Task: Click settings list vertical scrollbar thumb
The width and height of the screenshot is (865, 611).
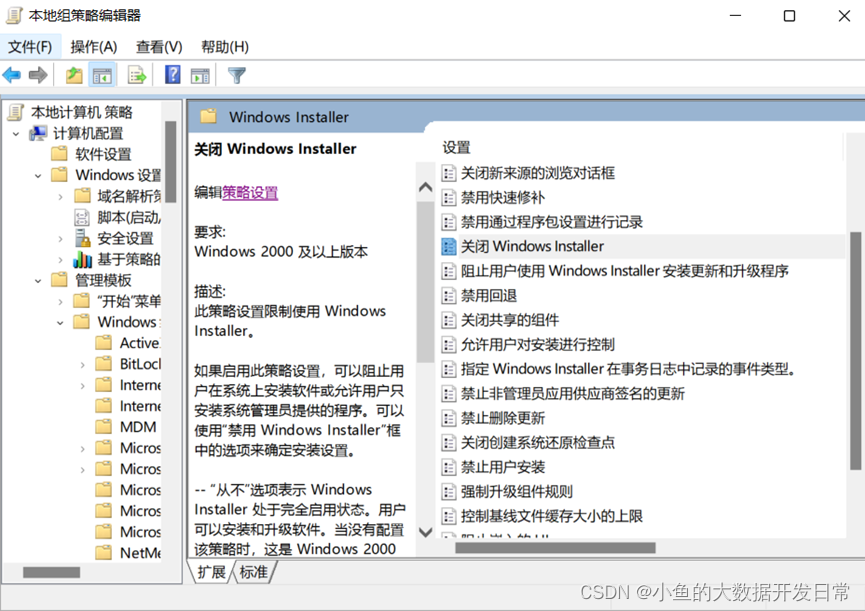Action: pos(855,351)
